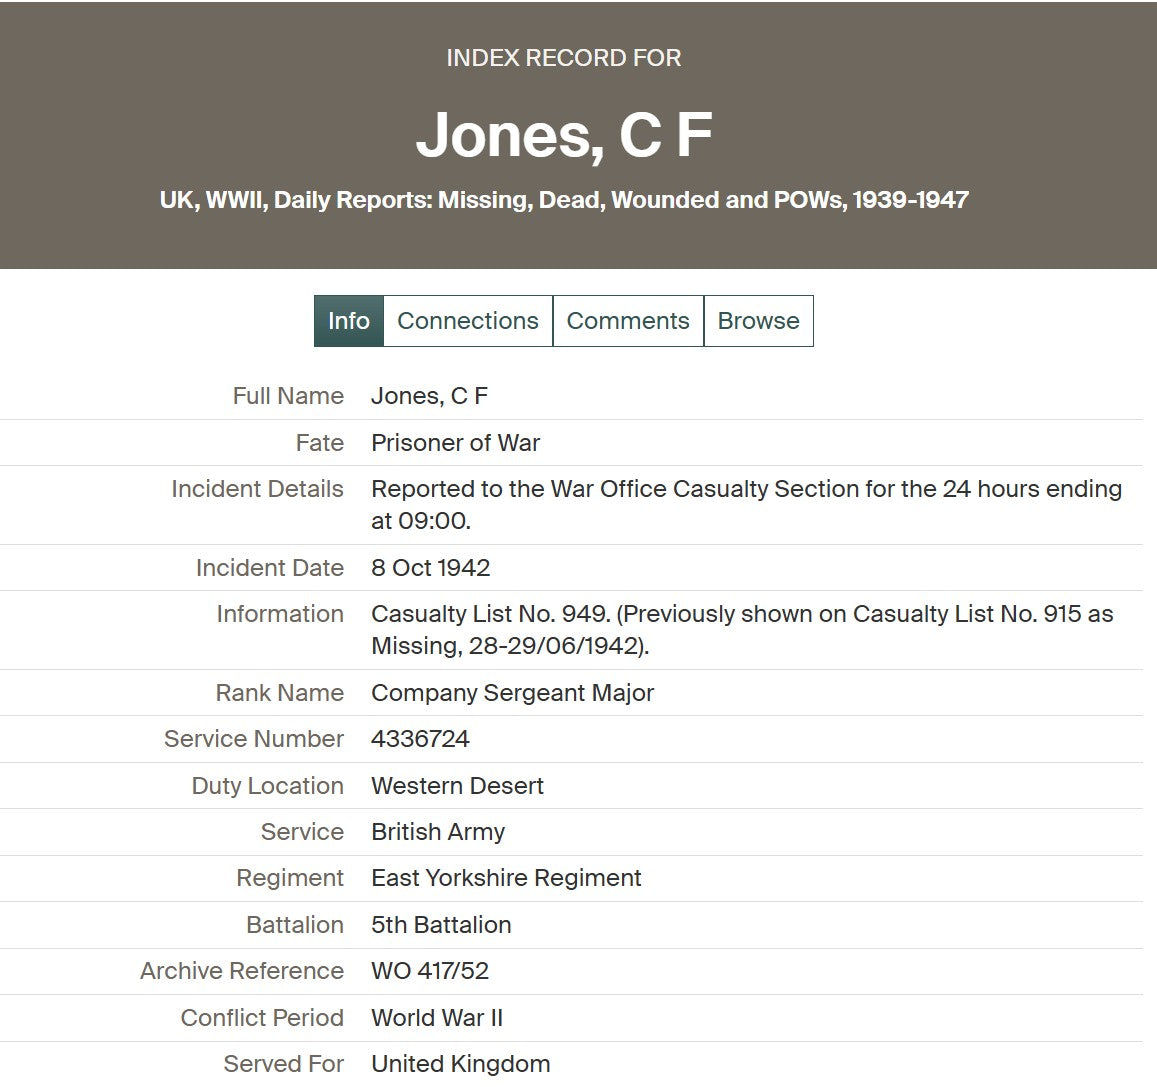Click the 'Jones, C F' page title
Viewport: 1157px width, 1087px height.
click(564, 135)
